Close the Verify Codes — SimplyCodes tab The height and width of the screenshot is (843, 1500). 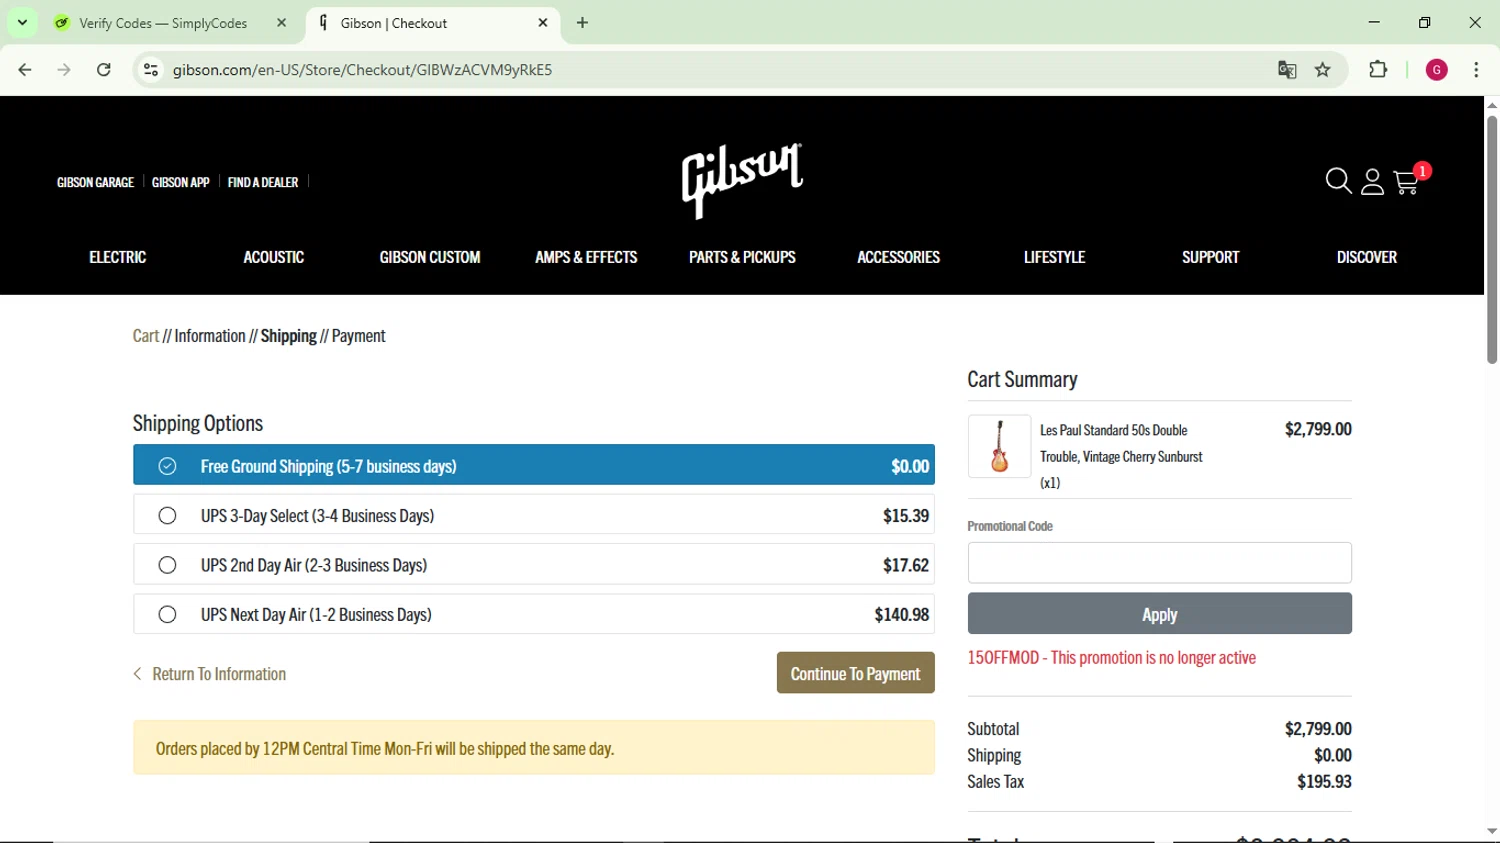(282, 23)
